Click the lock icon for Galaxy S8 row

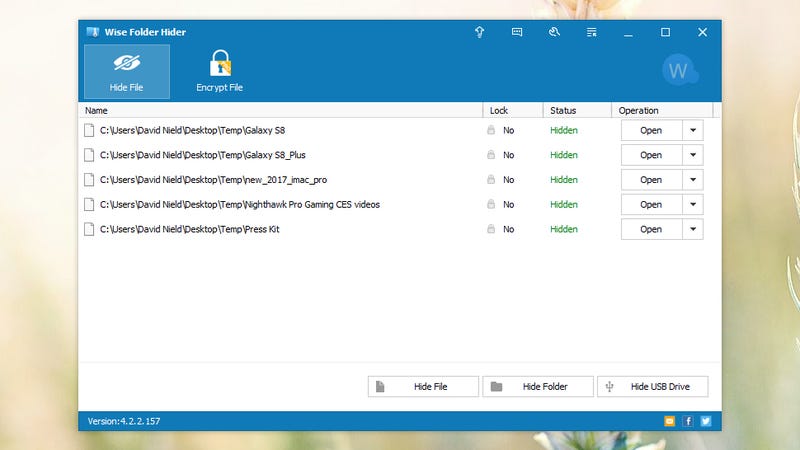pyautogui.click(x=491, y=130)
